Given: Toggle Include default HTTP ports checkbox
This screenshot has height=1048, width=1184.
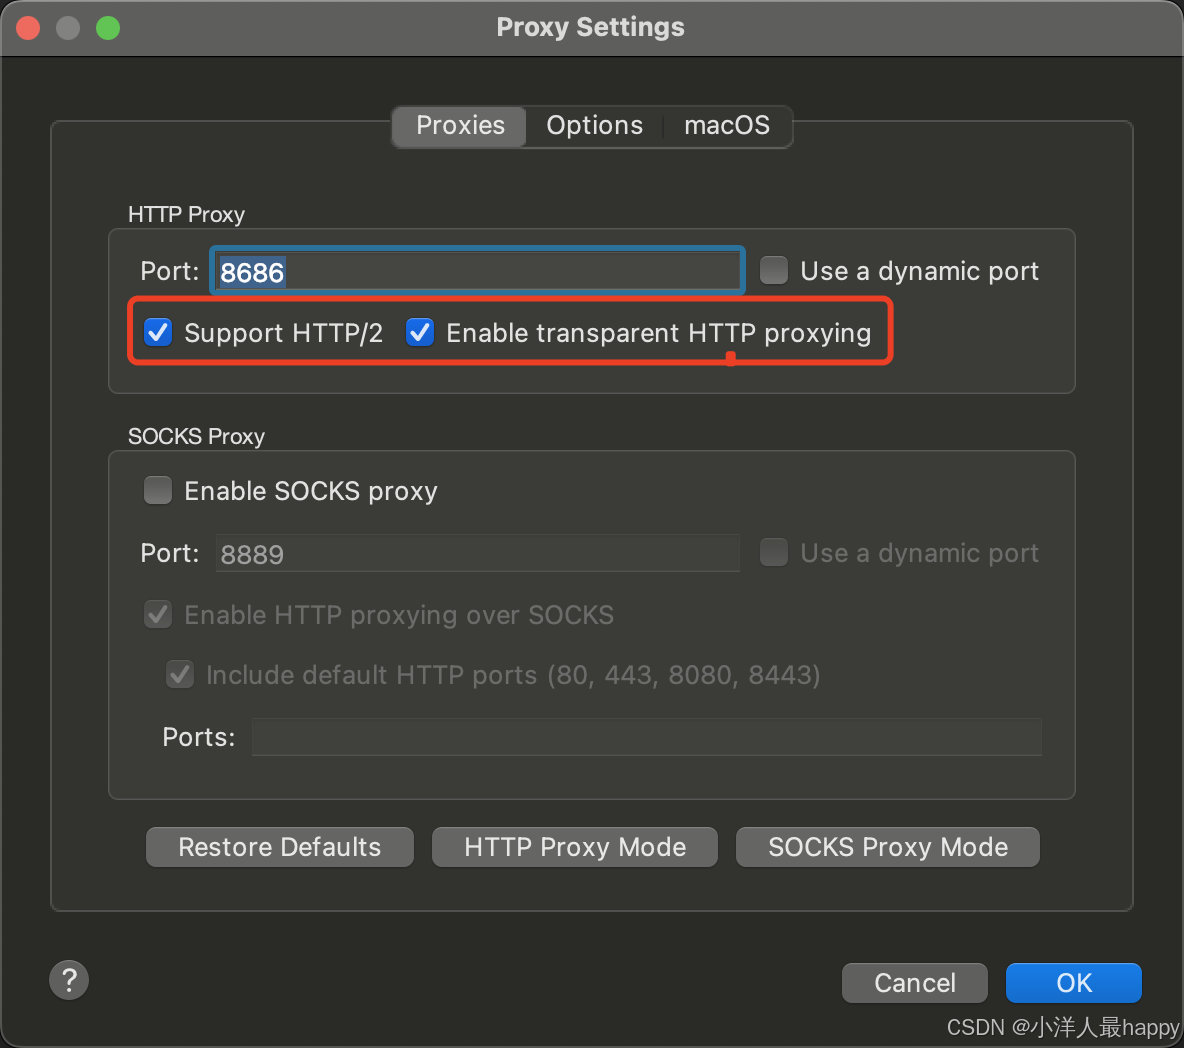Looking at the screenshot, I should coord(180,674).
